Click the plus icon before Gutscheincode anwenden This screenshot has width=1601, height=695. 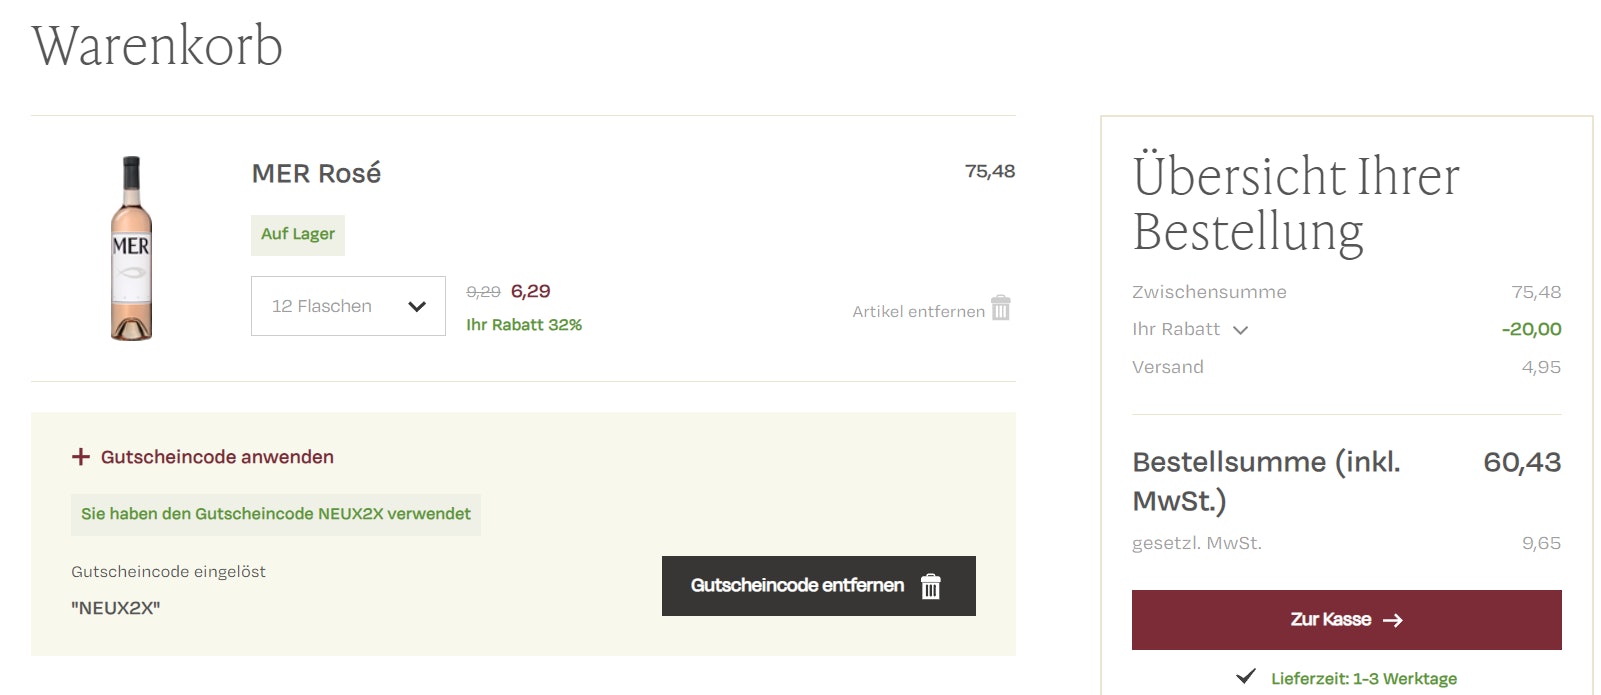[81, 457]
